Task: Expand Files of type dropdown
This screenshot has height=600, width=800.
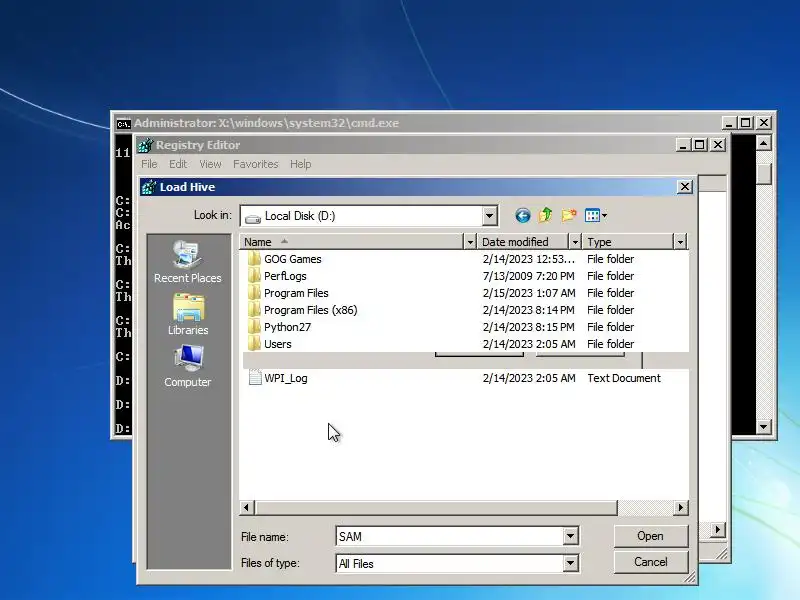Action: (570, 563)
